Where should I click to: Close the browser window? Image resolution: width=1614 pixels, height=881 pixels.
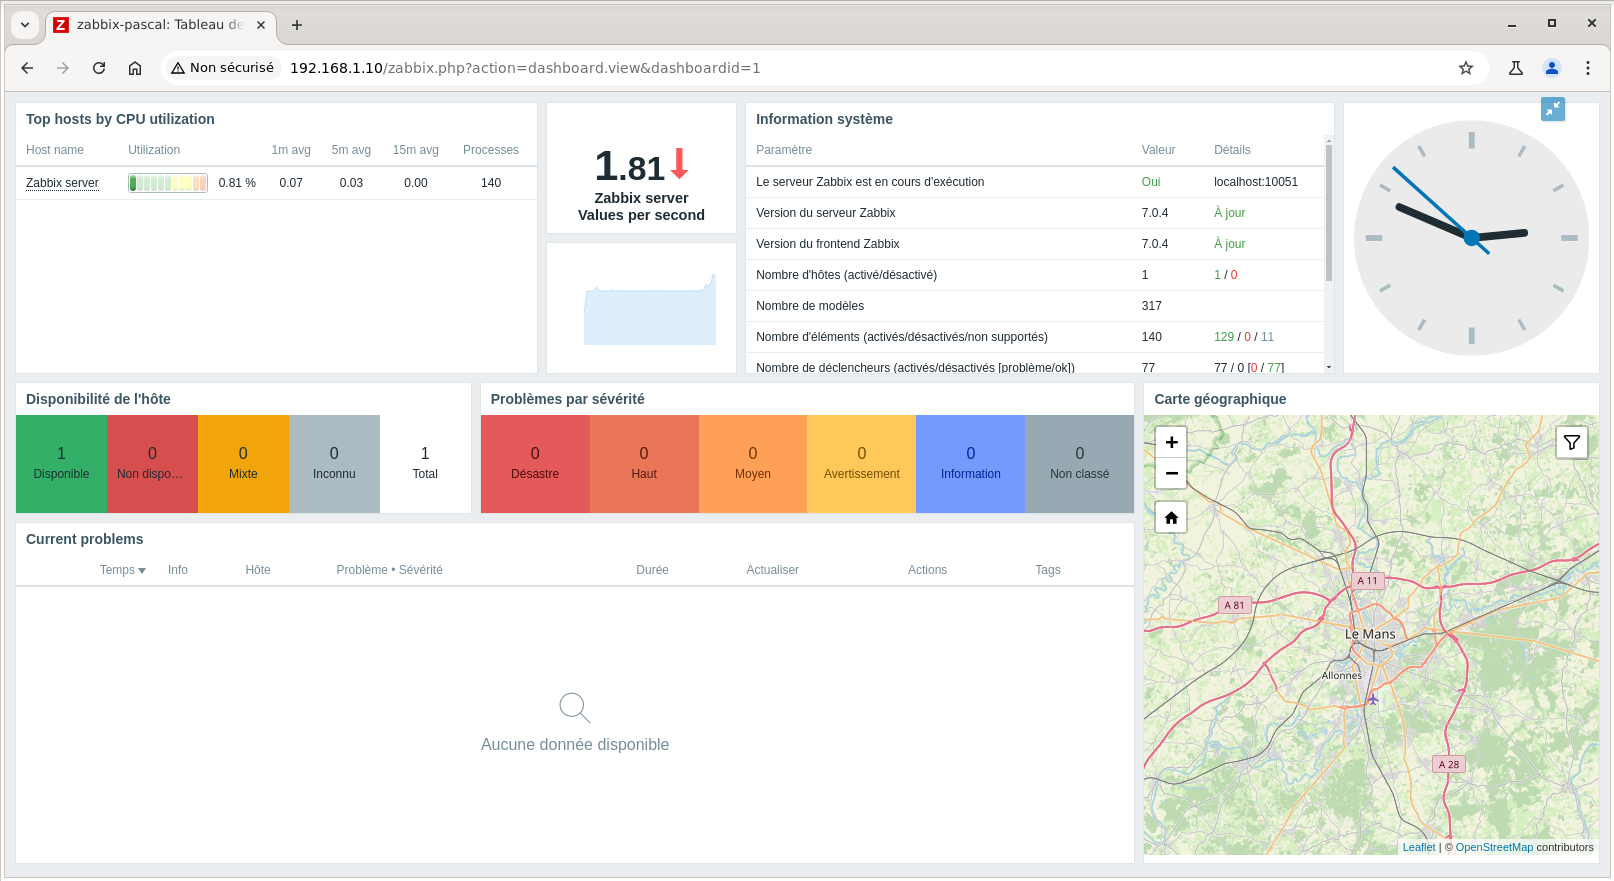[x=1592, y=24]
